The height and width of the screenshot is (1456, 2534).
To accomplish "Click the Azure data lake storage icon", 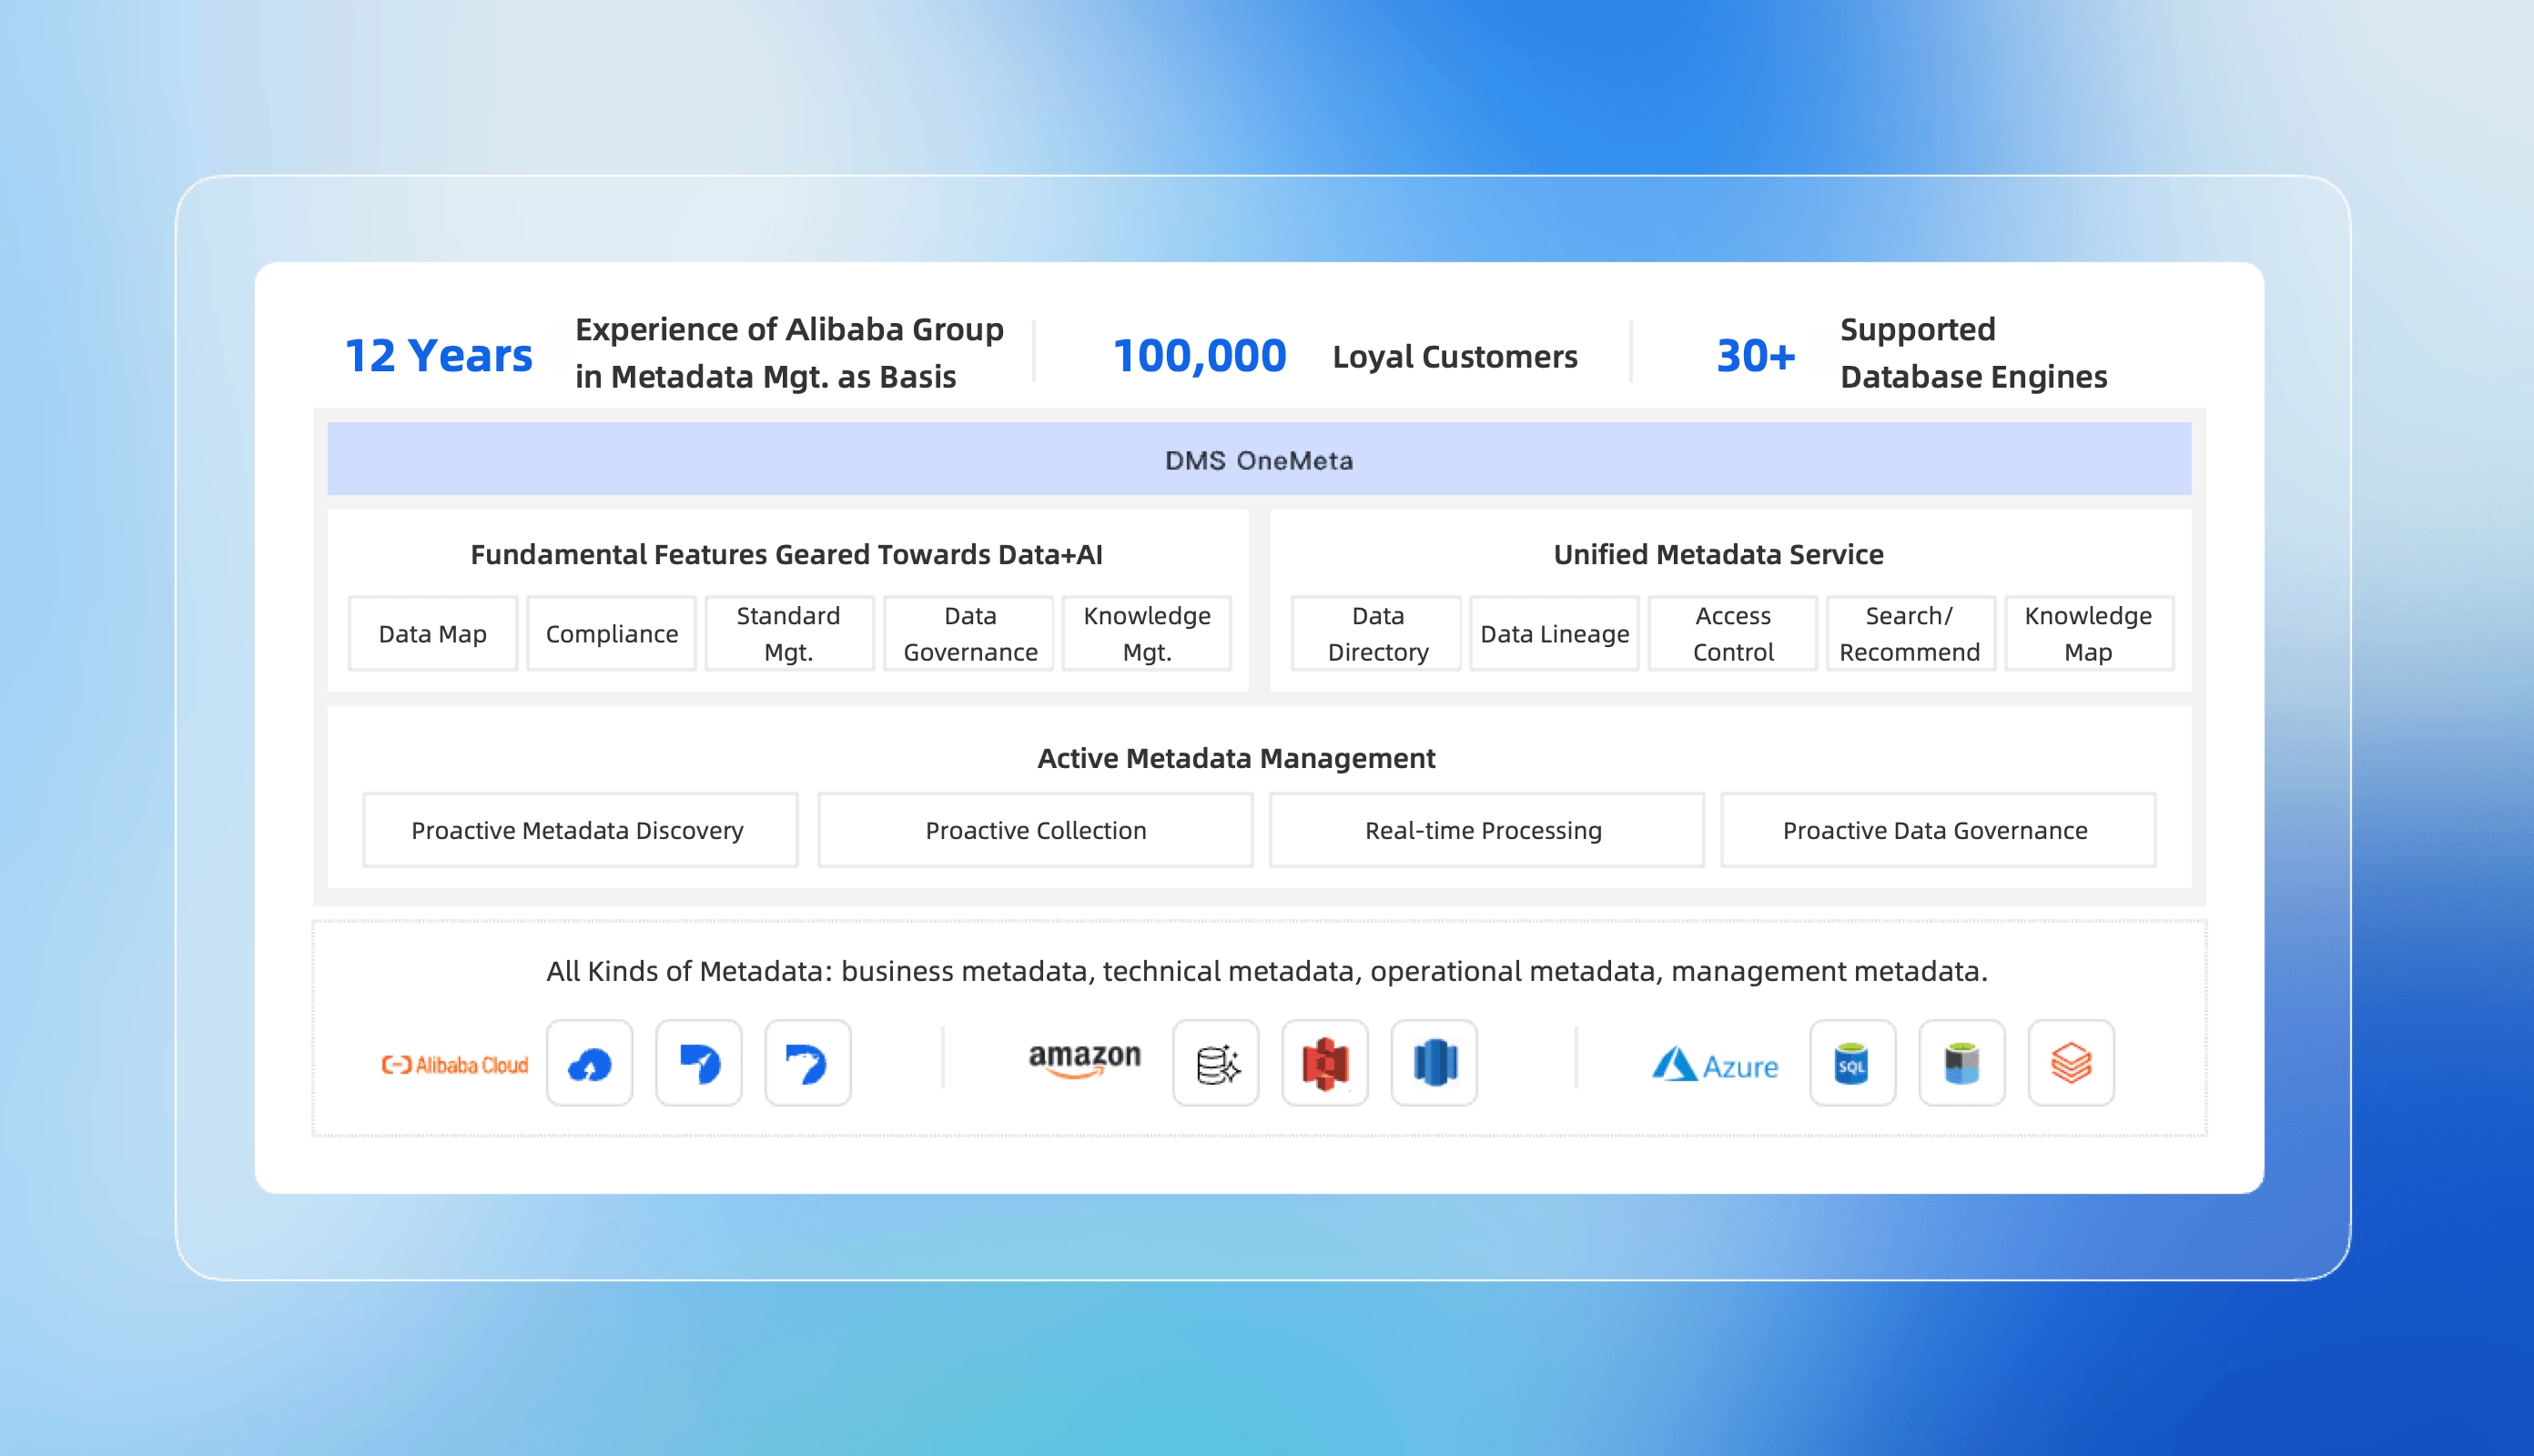I will (x=1961, y=1064).
